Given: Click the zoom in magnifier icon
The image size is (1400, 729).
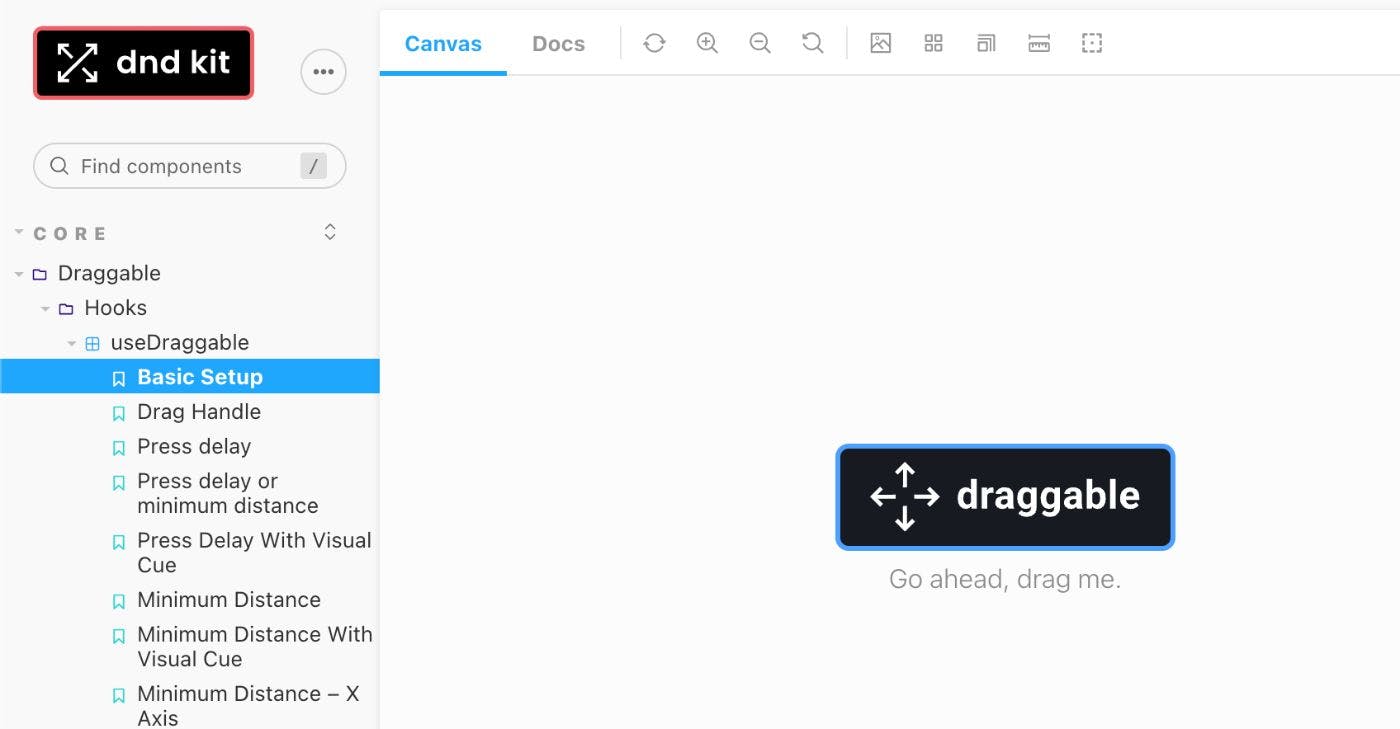Looking at the screenshot, I should [x=707, y=43].
